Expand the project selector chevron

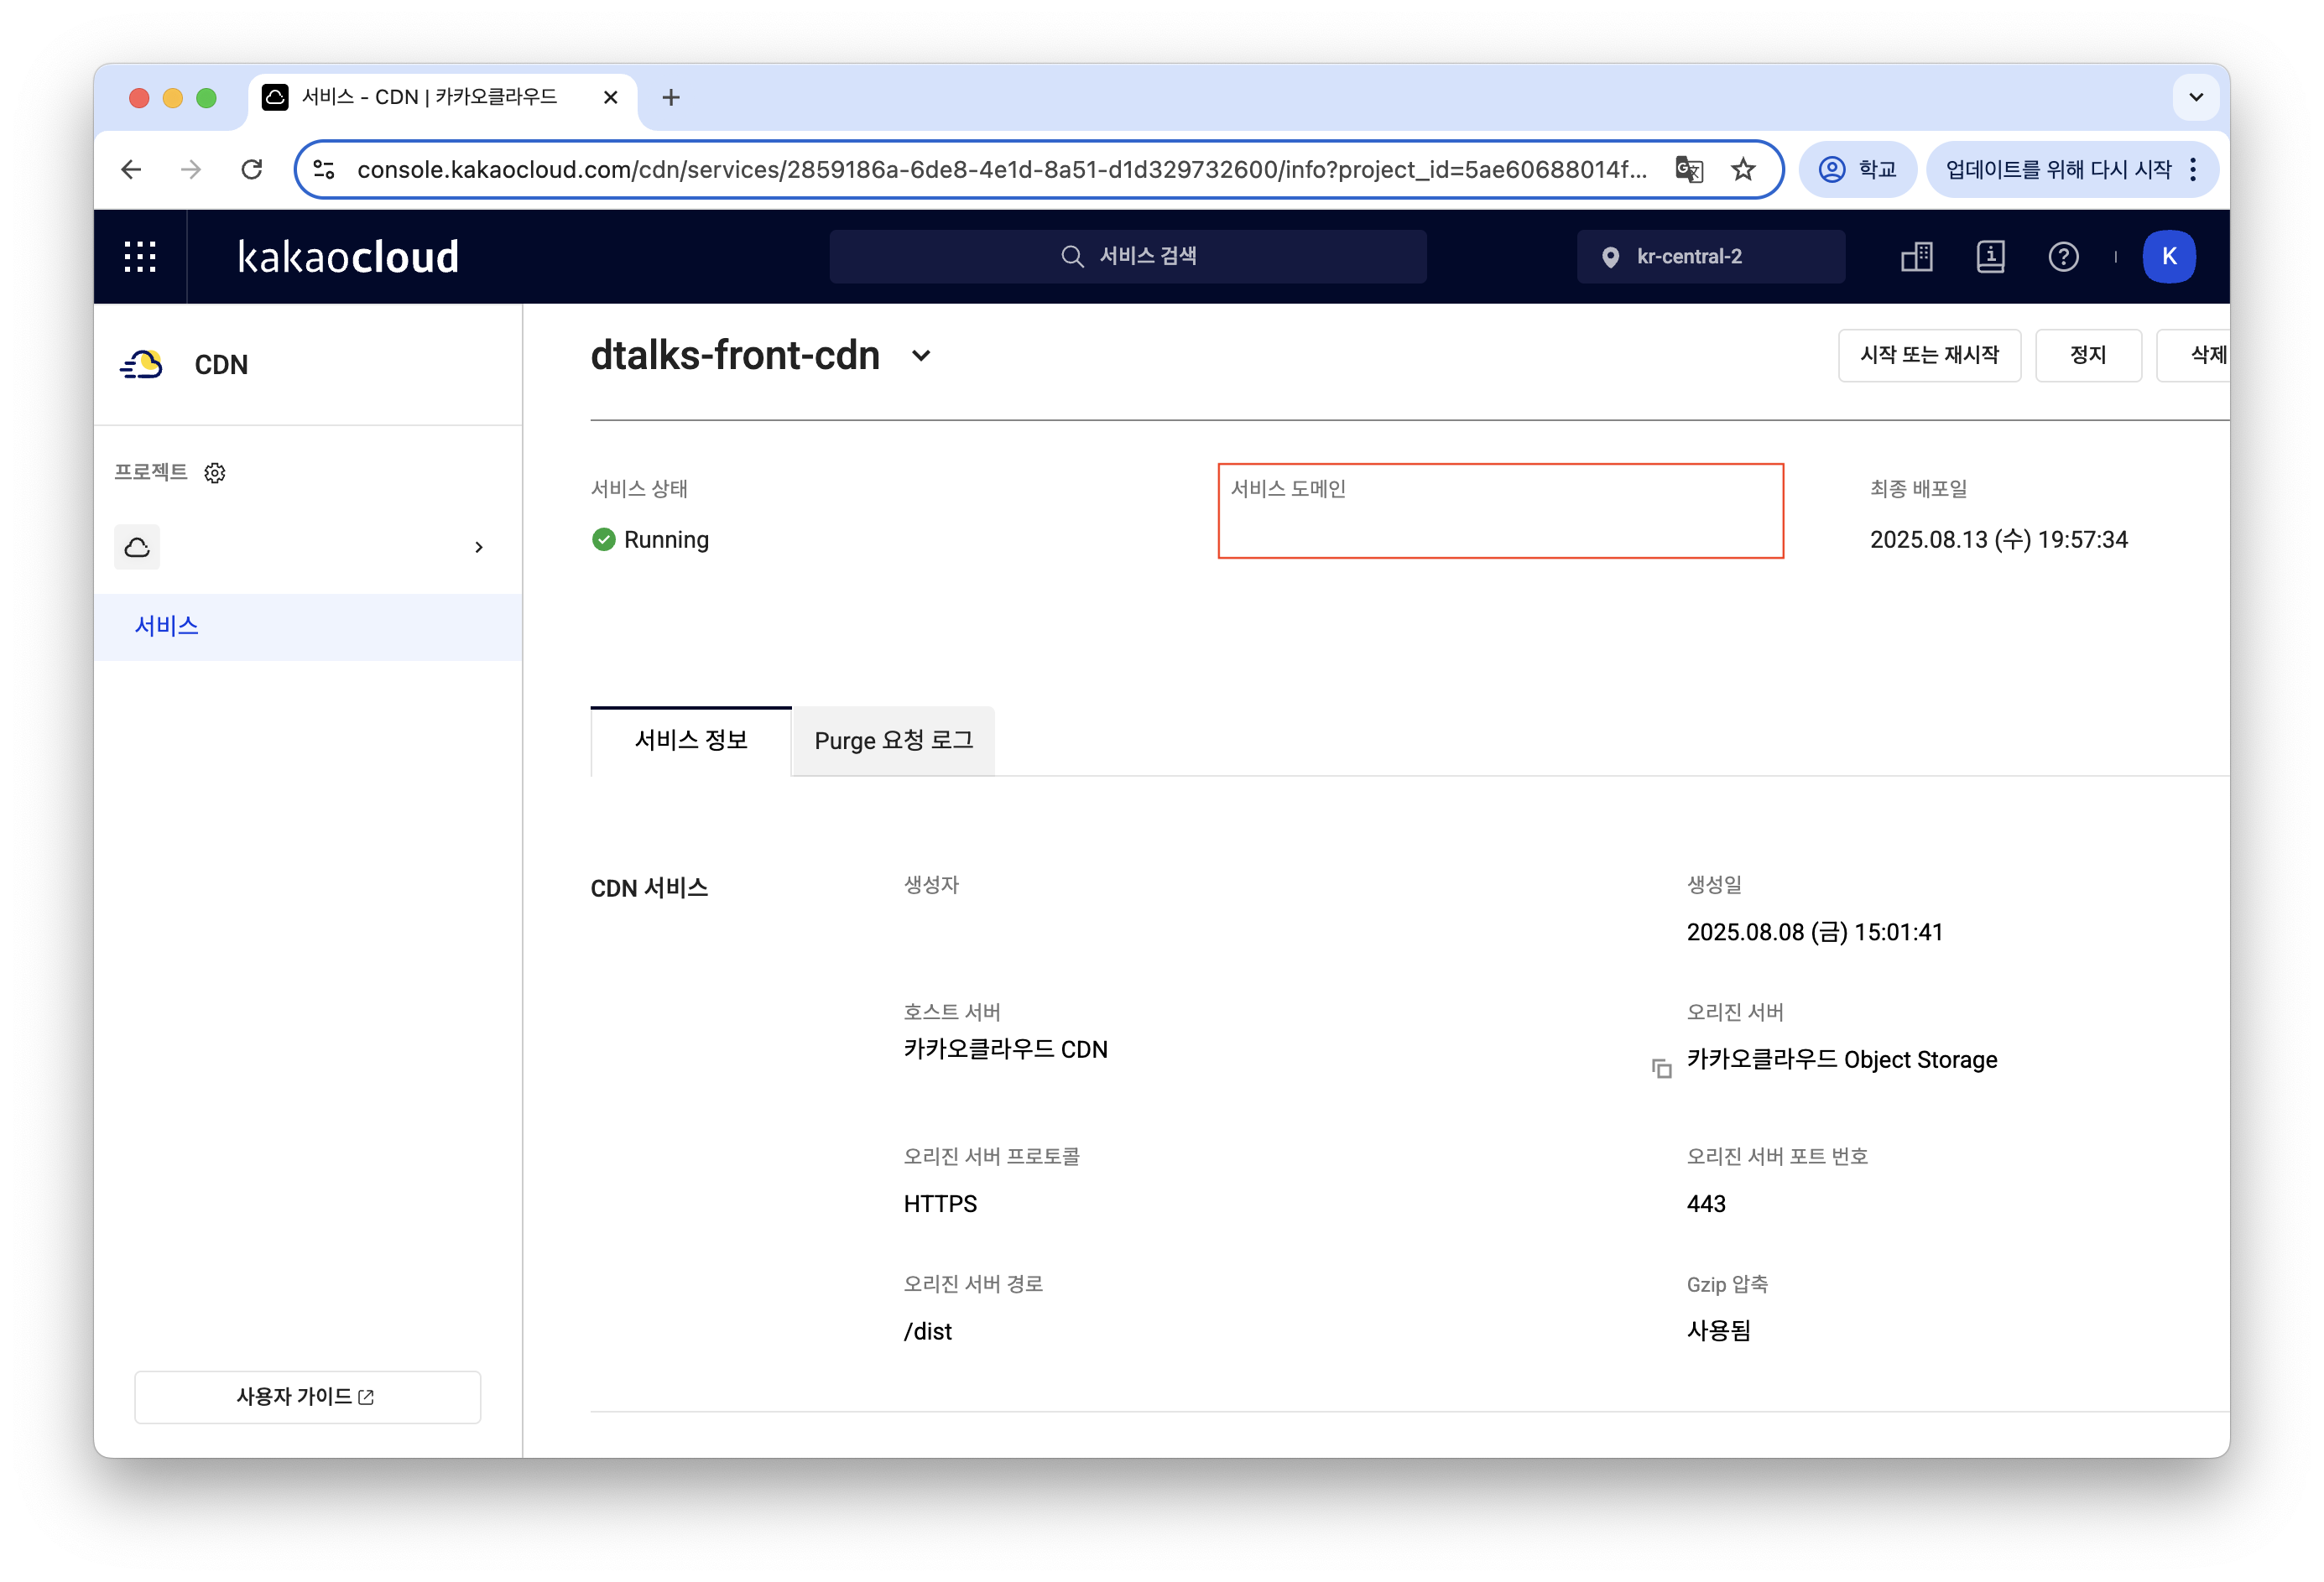tap(479, 547)
